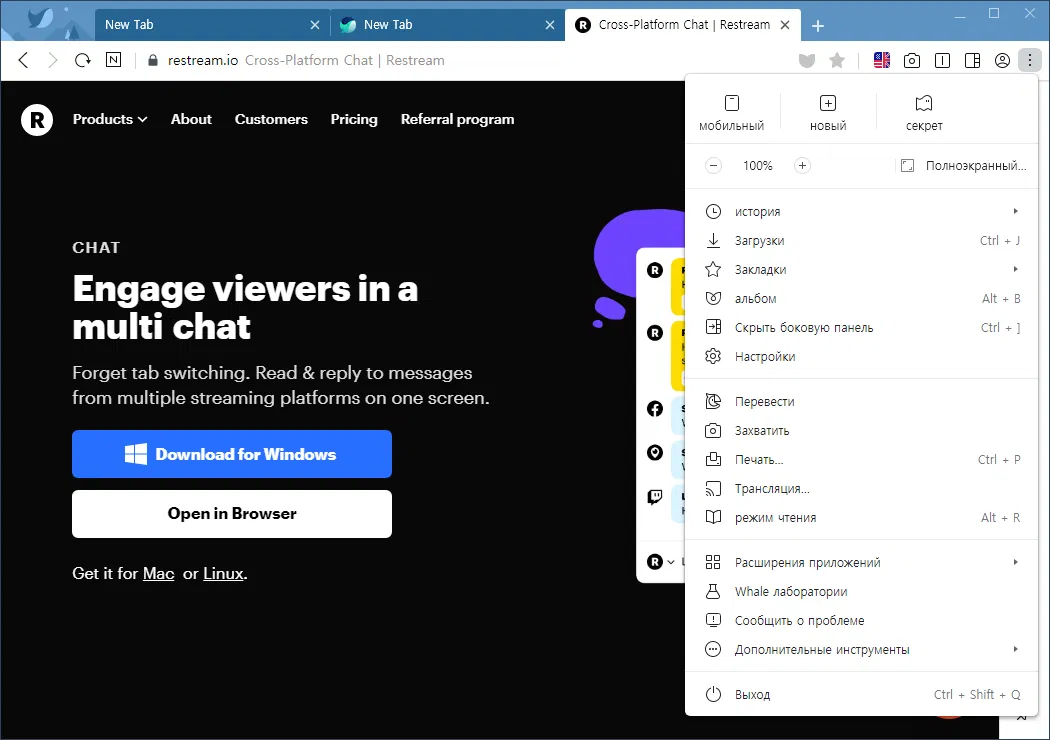Screen dimensions: 1050x740
Task: Enable режим чтения reader mode
Action: (x=862, y=518)
